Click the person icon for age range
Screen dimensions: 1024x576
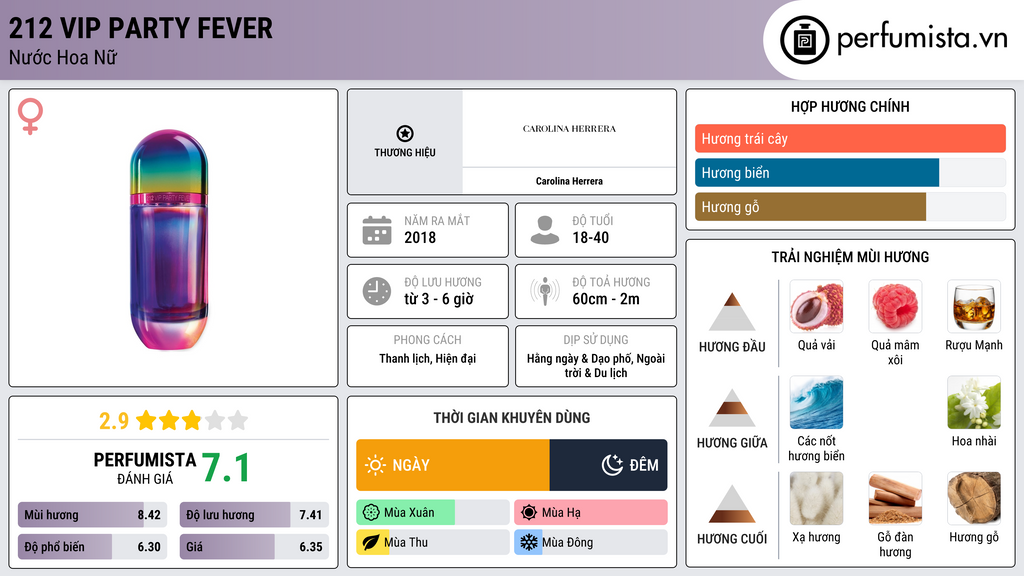(545, 230)
